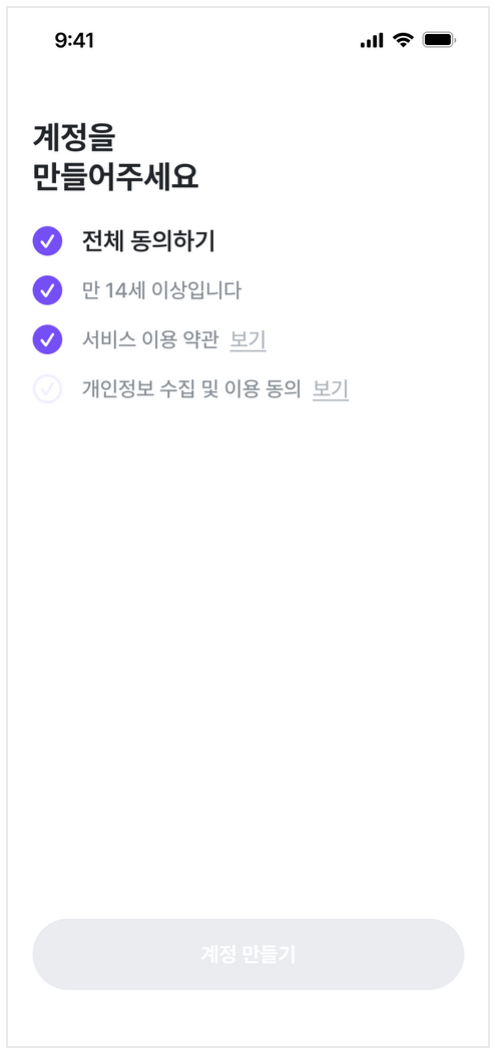The height and width of the screenshot is (1058, 494).
Task: Click the number 14 in the age consent text
Action: point(117,291)
